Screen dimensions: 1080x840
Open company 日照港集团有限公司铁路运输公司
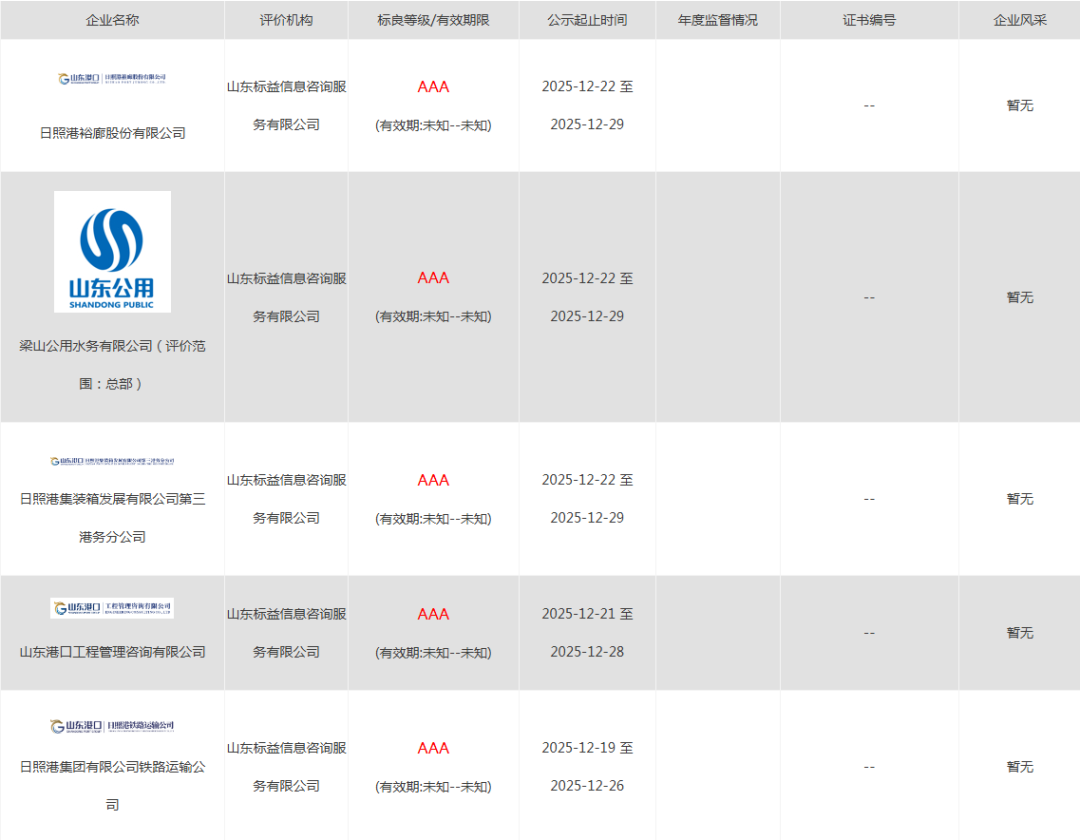point(112,786)
